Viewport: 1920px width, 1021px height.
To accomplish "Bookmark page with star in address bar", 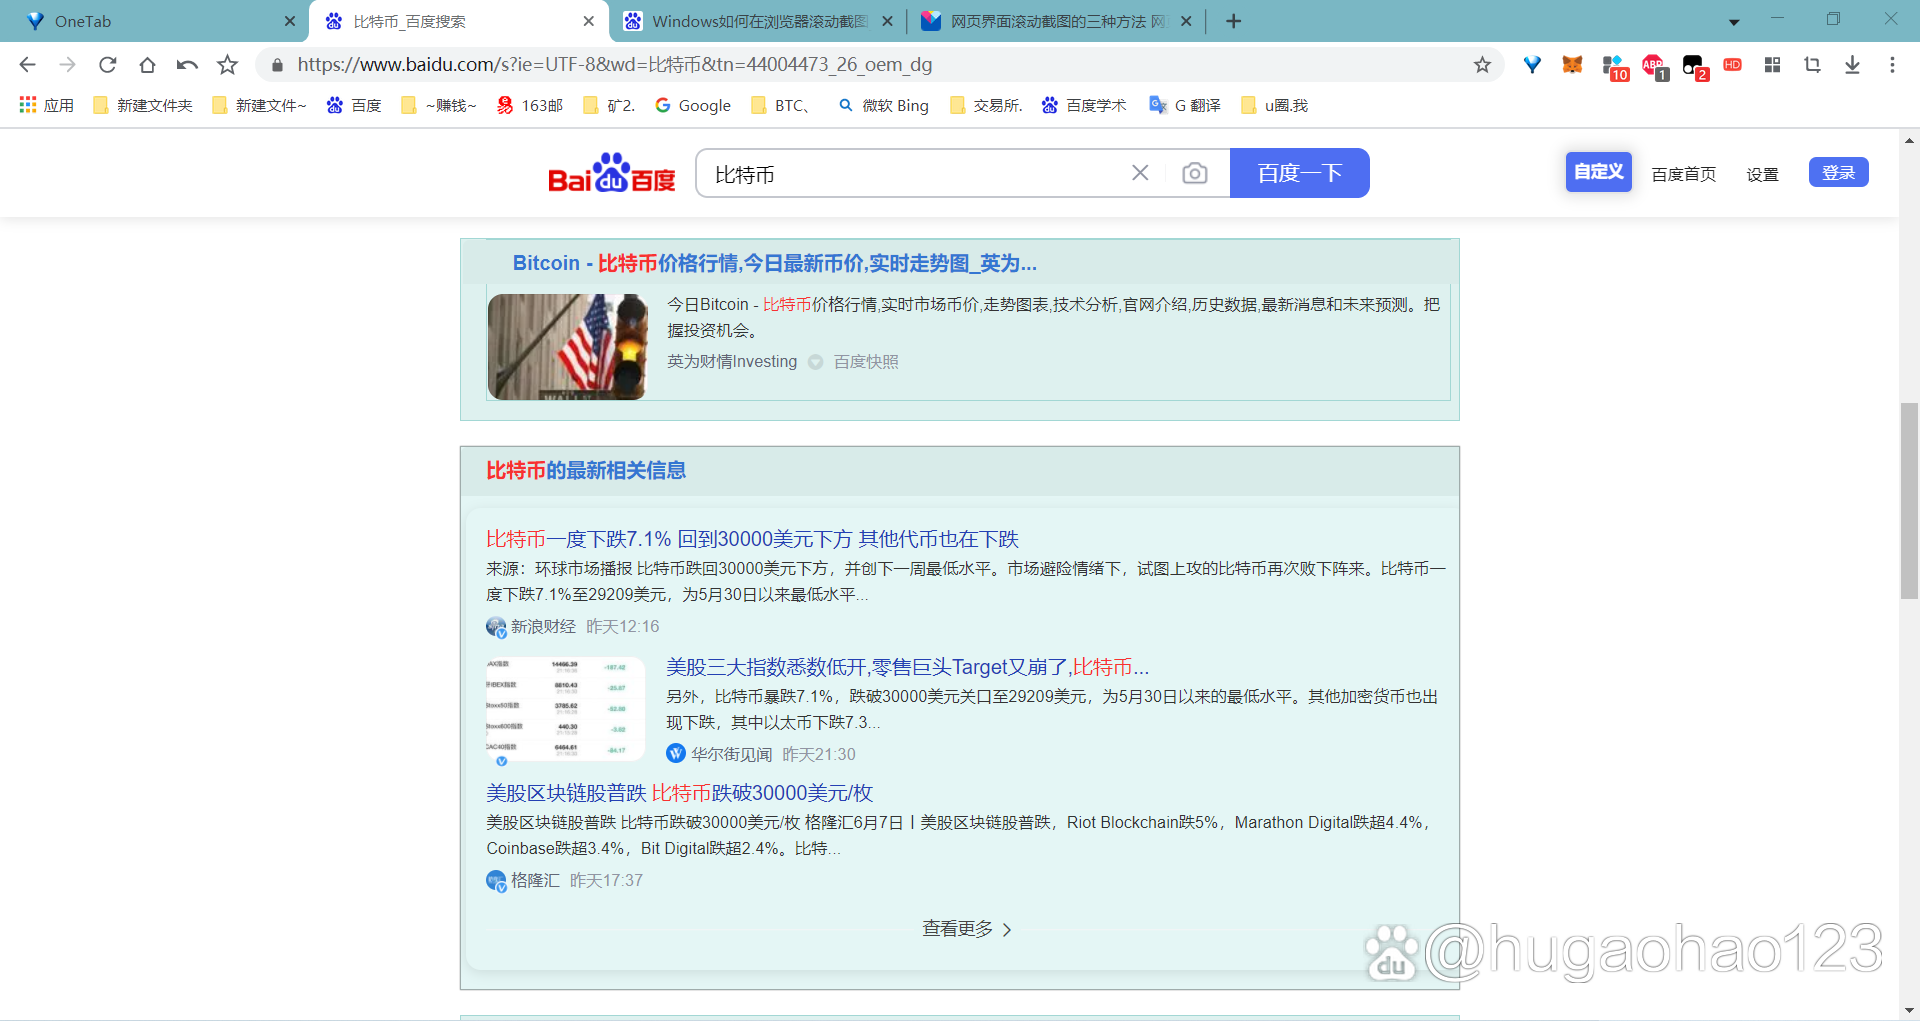I will point(1482,65).
